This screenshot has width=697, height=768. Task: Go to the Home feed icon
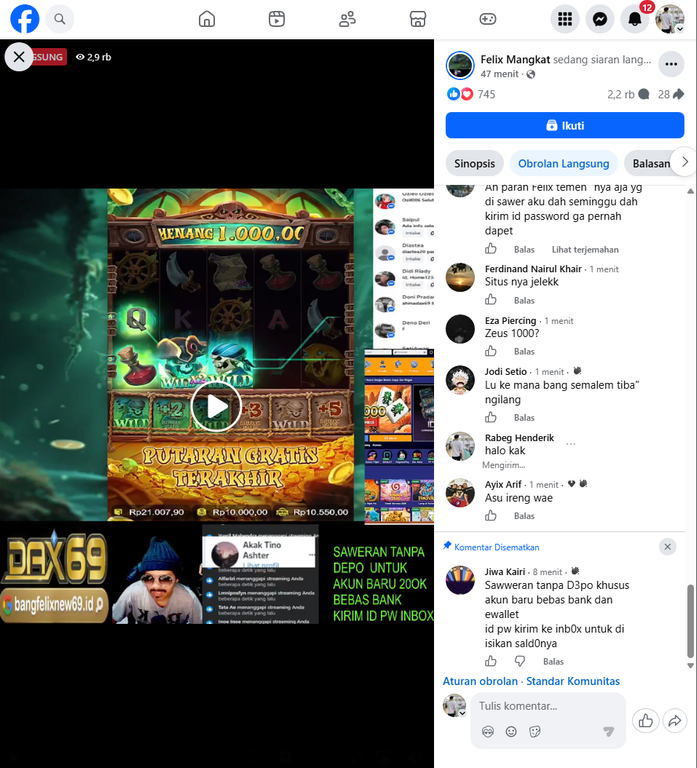pyautogui.click(x=207, y=19)
